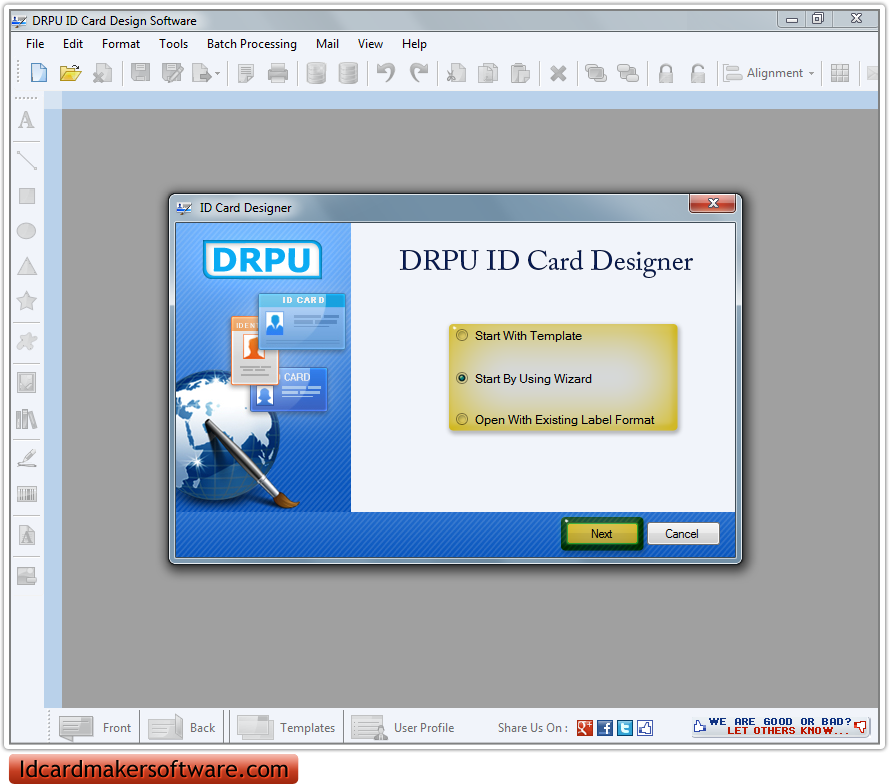Select the Rectangle shape tool
The image size is (889, 784).
[27, 196]
